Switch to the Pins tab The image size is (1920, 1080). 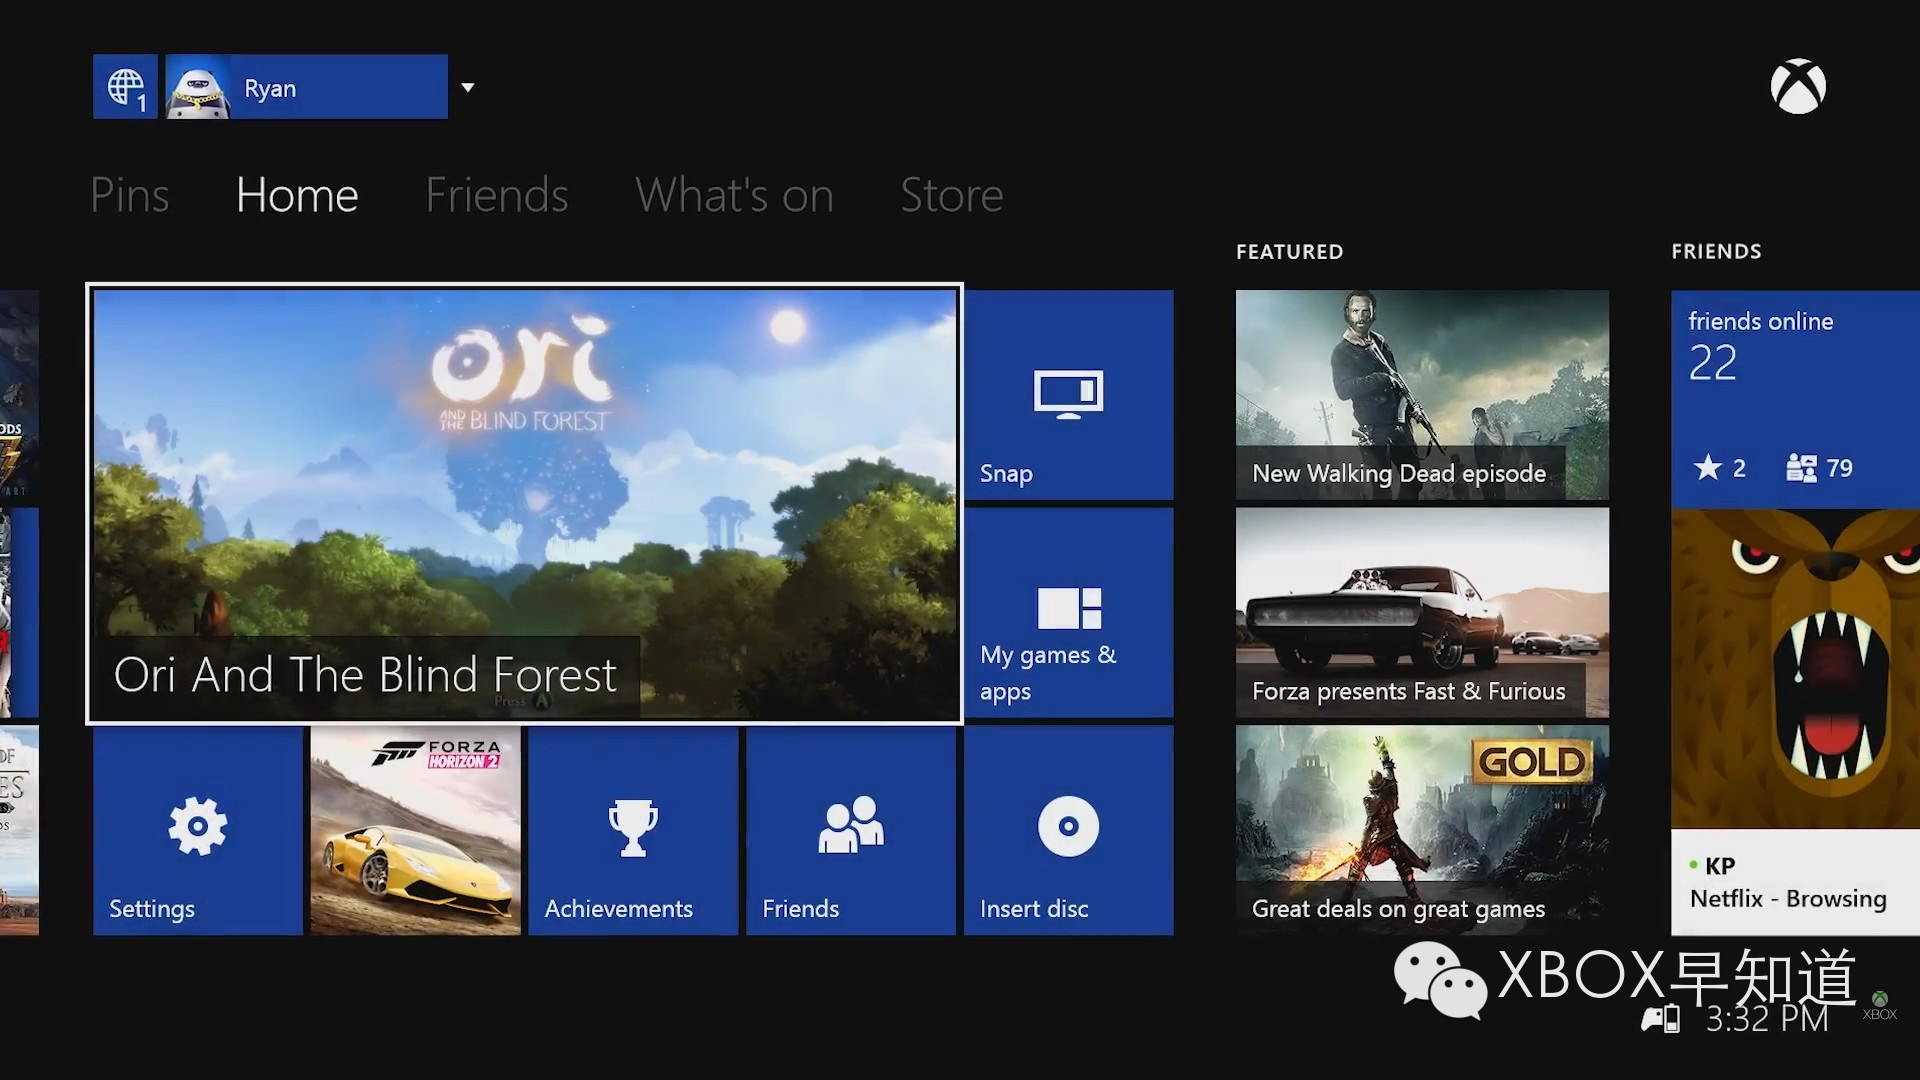tap(129, 195)
